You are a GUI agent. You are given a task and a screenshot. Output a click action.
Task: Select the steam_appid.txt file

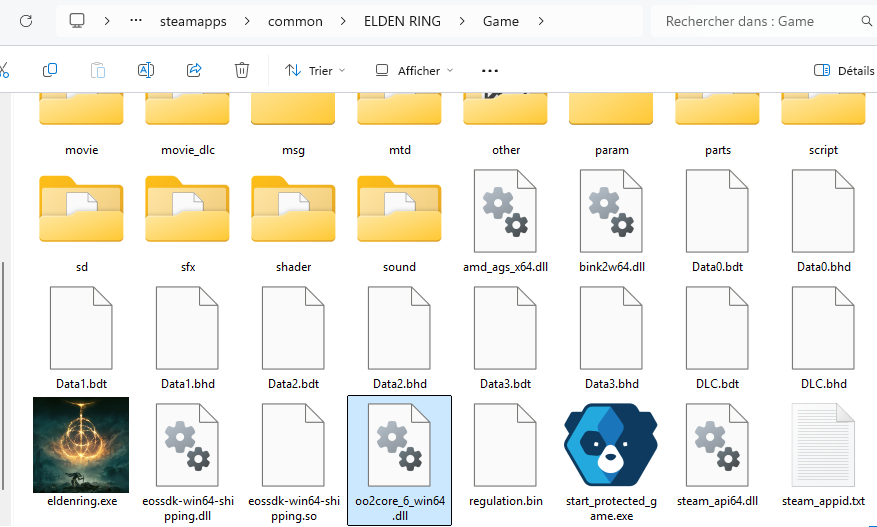click(x=823, y=454)
